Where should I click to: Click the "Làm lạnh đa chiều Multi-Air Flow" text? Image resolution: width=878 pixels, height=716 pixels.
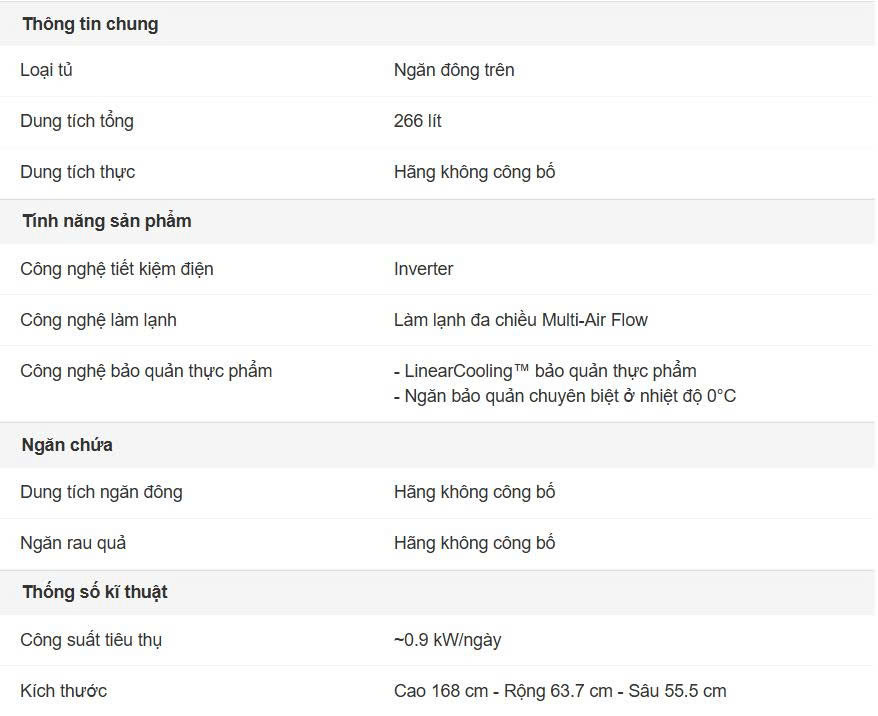521,320
